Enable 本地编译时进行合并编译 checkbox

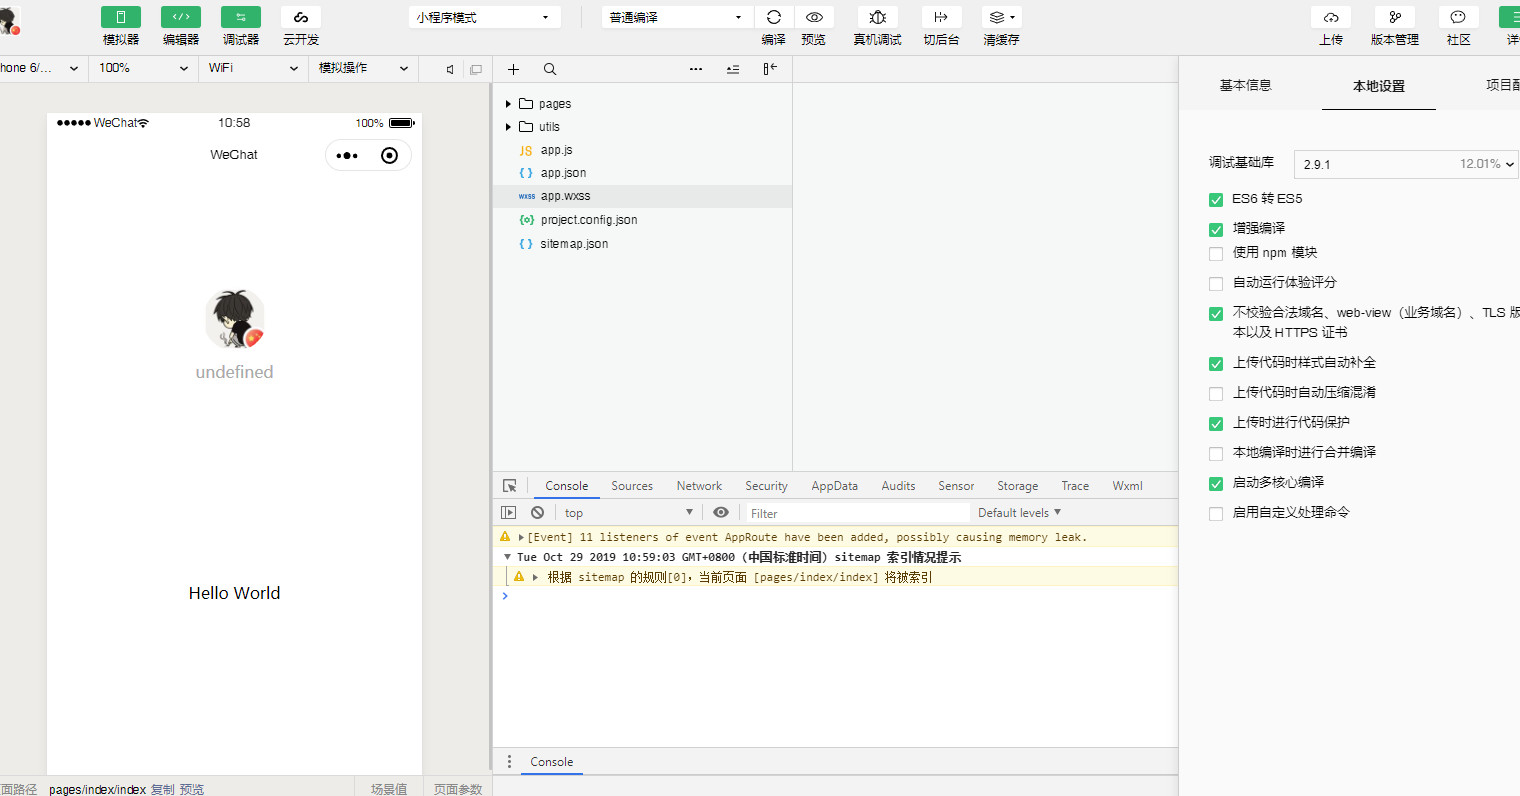[1216, 454]
